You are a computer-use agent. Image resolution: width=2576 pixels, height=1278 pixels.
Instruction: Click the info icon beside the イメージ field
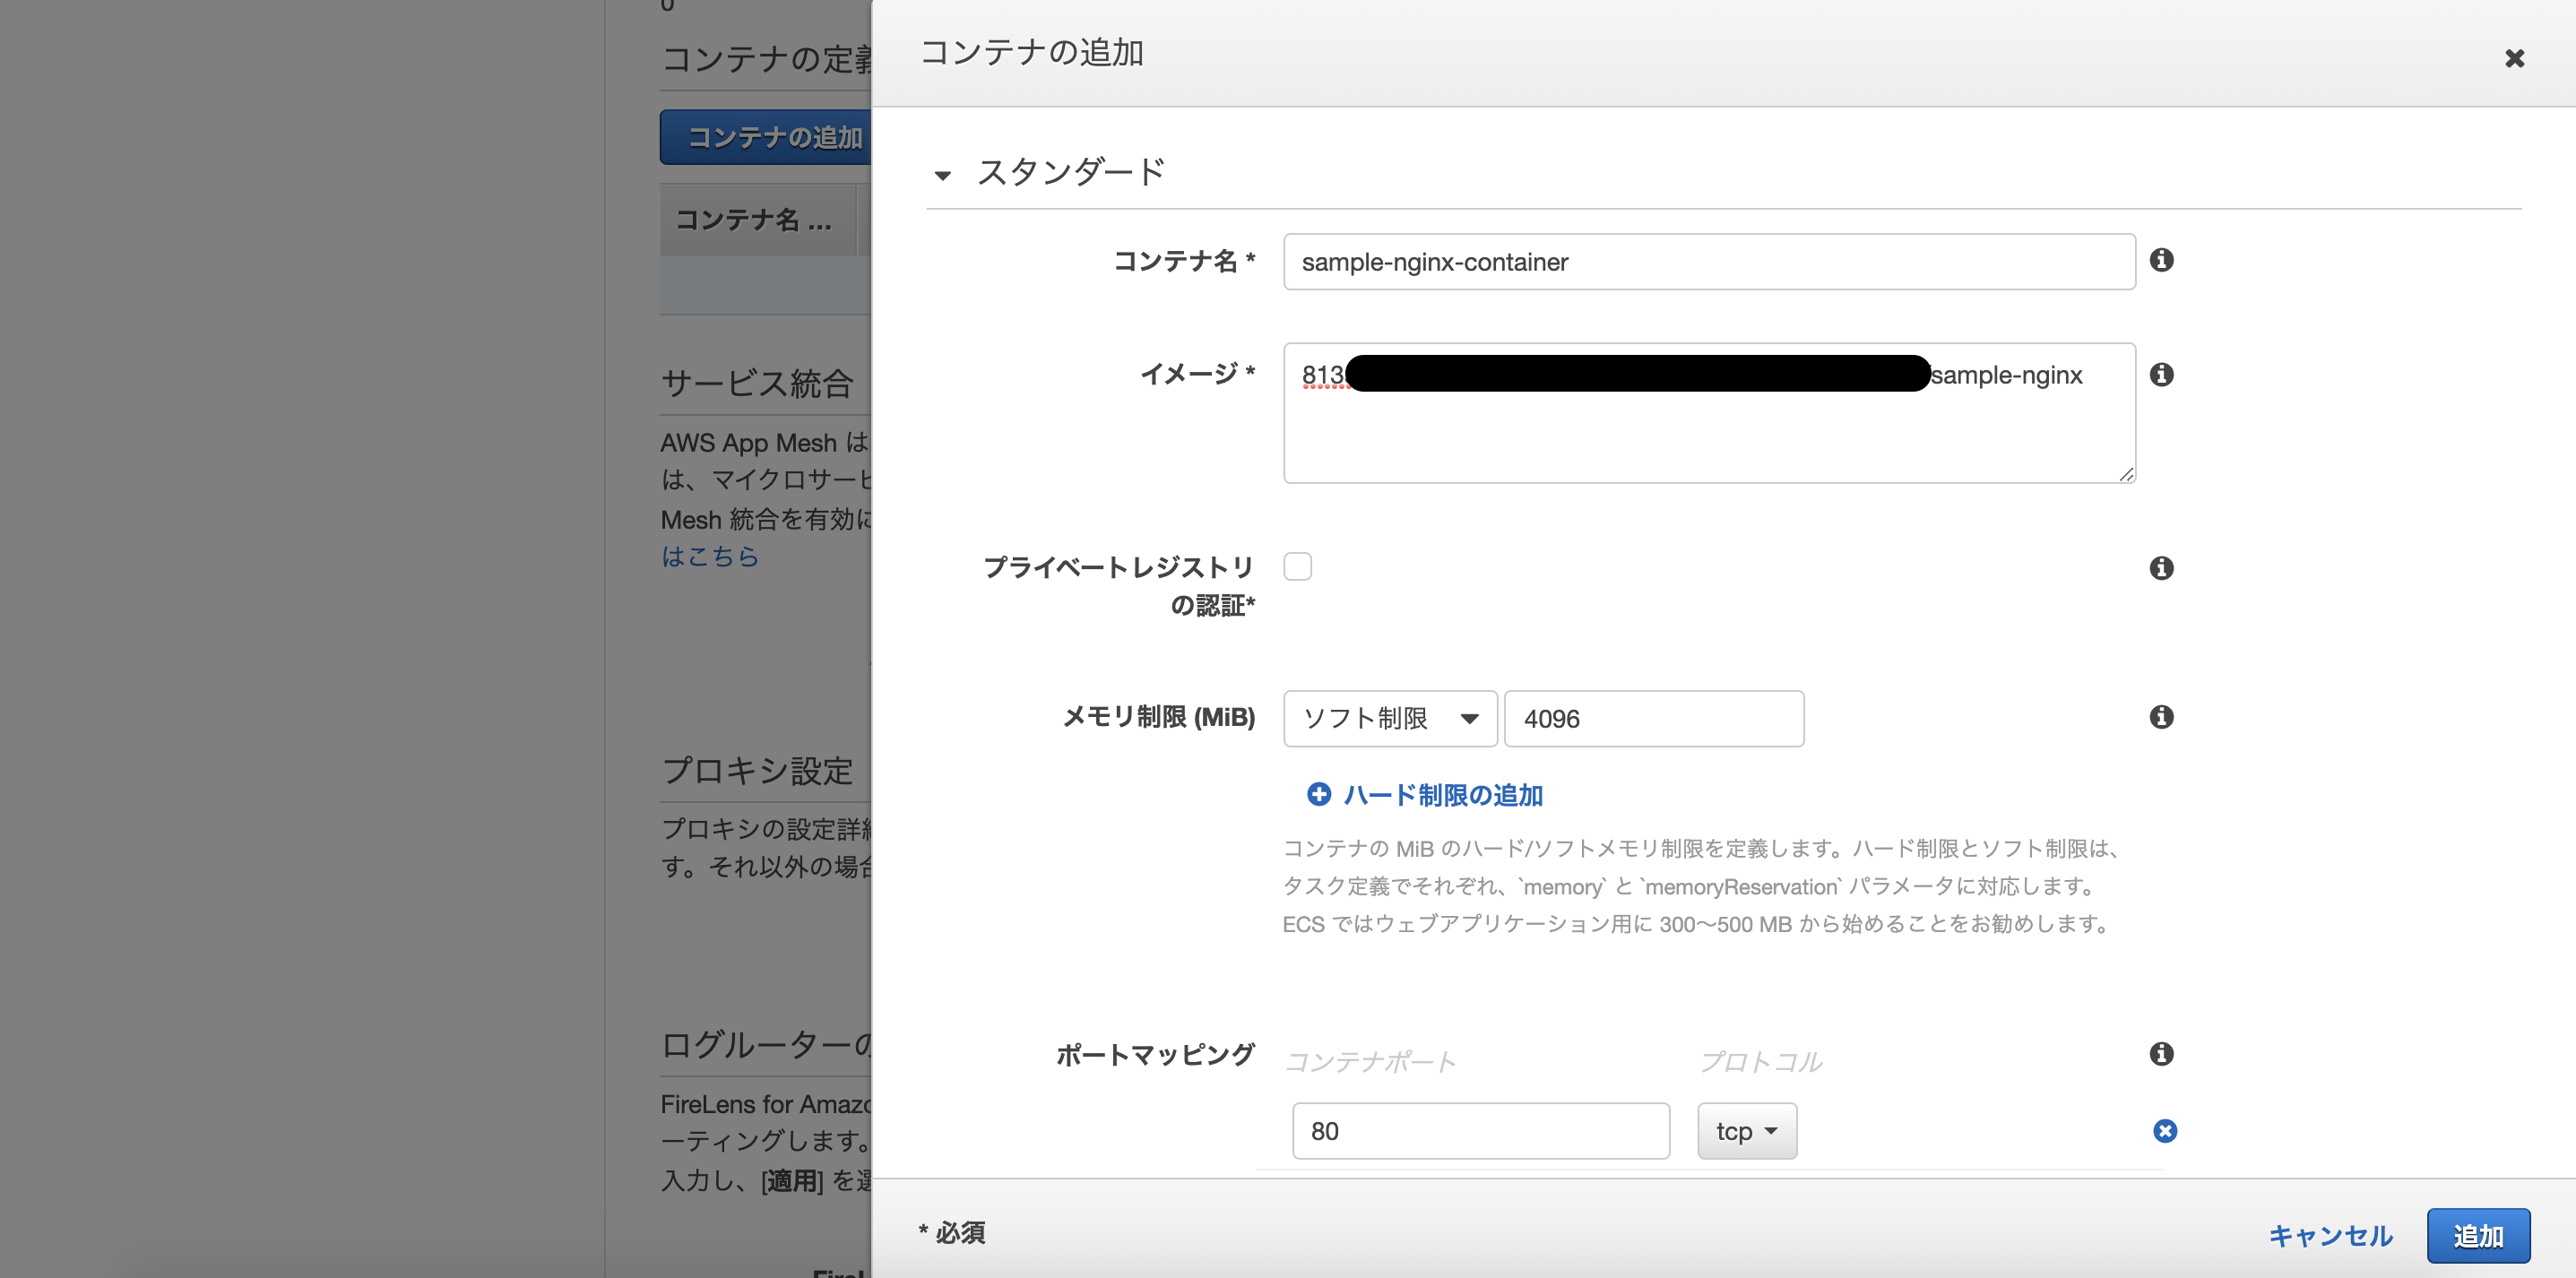[2162, 375]
